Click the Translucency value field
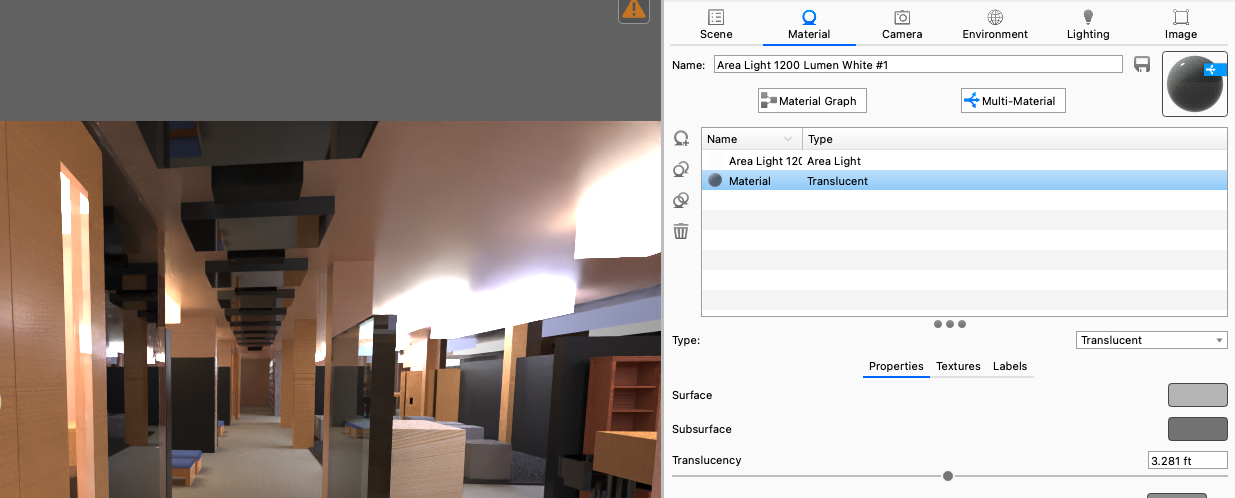This screenshot has width=1235, height=498. [1187, 460]
